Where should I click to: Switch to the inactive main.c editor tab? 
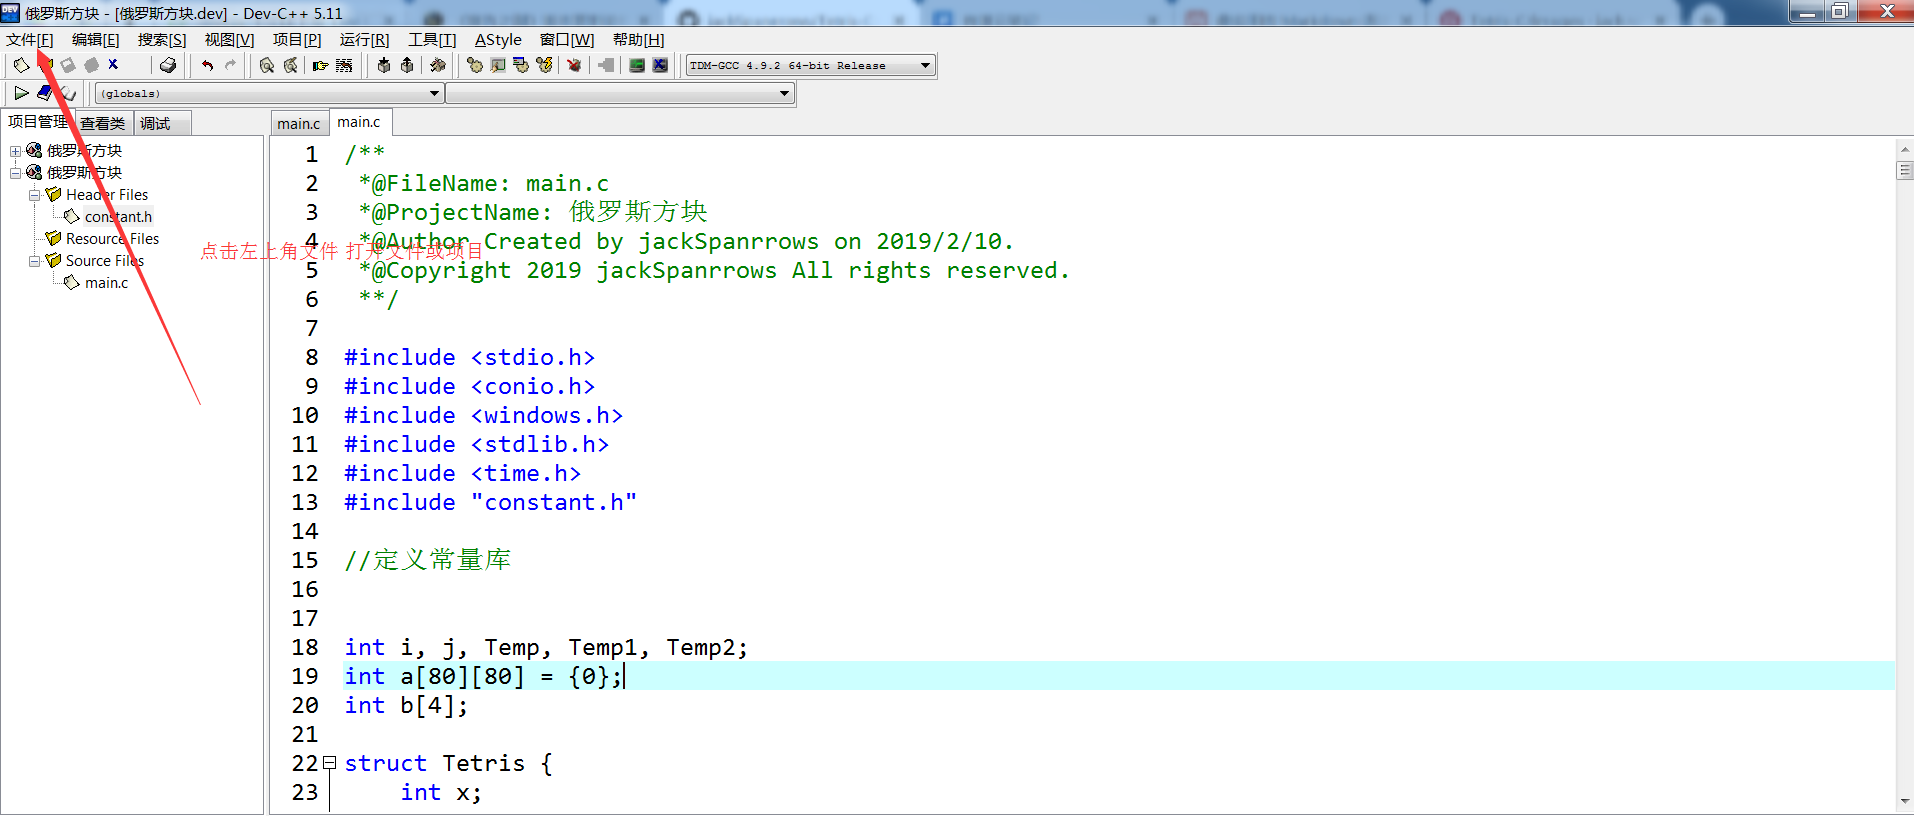click(x=299, y=123)
